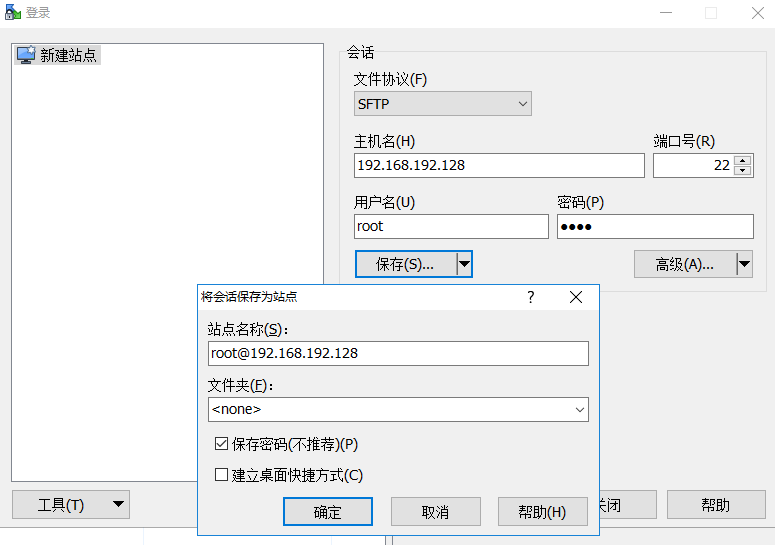The width and height of the screenshot is (775, 545).
Task: Click the new site monitor icon
Action: click(x=26, y=55)
